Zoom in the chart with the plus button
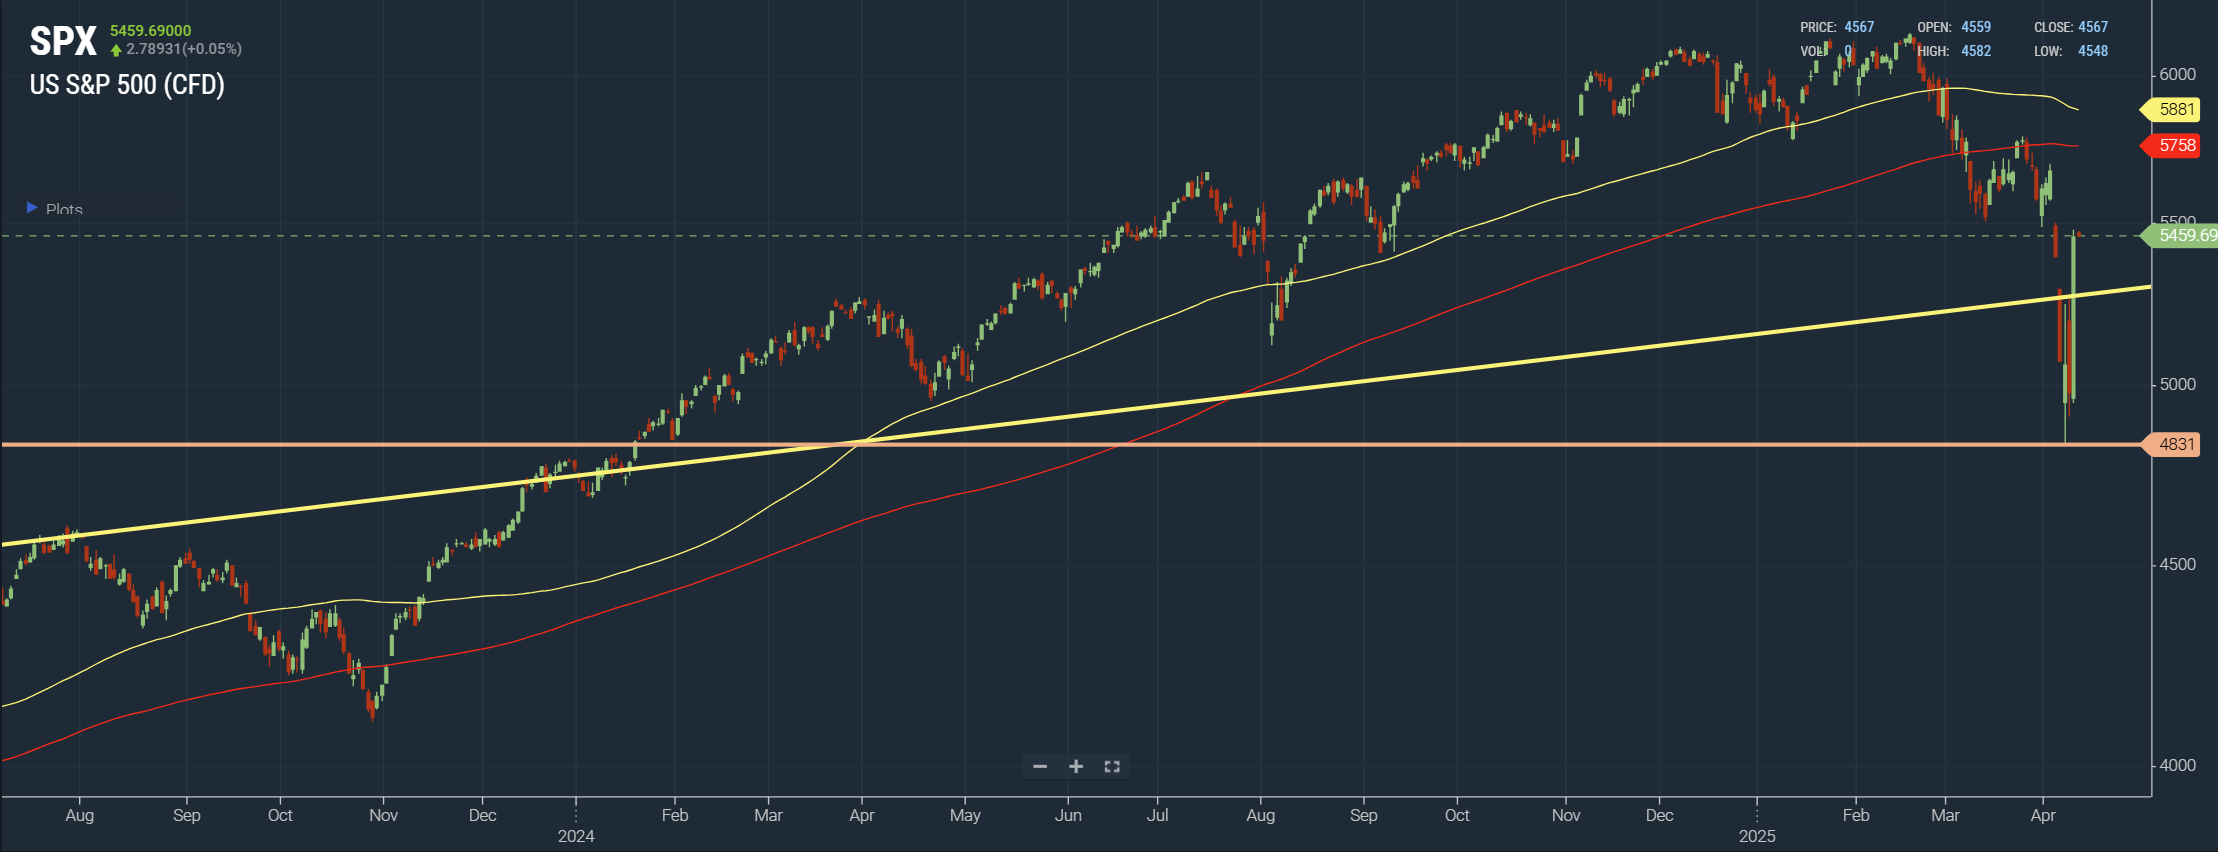The image size is (2218, 852). pos(1076,766)
